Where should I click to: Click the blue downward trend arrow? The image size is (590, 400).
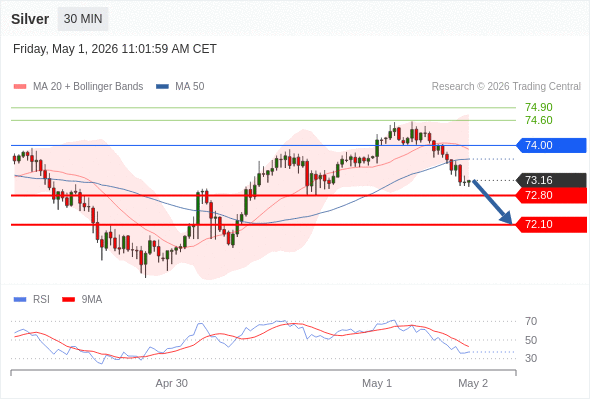[x=492, y=202]
